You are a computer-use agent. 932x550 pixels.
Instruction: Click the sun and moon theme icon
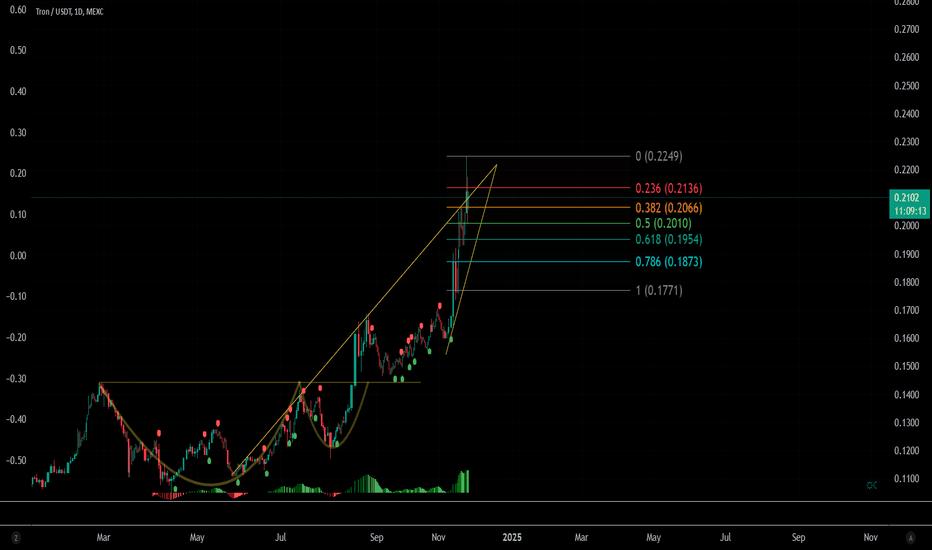coord(871,485)
